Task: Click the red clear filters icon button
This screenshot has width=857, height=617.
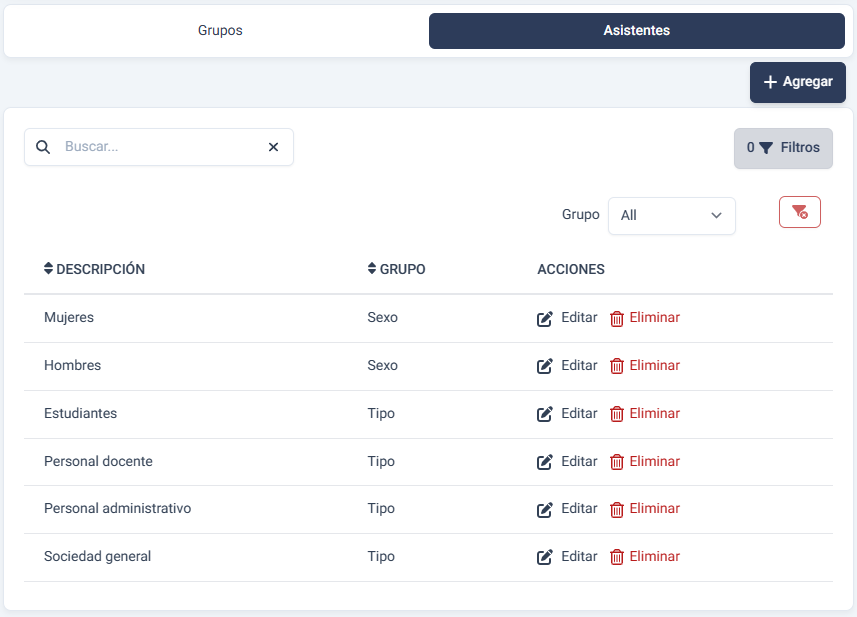Action: [799, 212]
